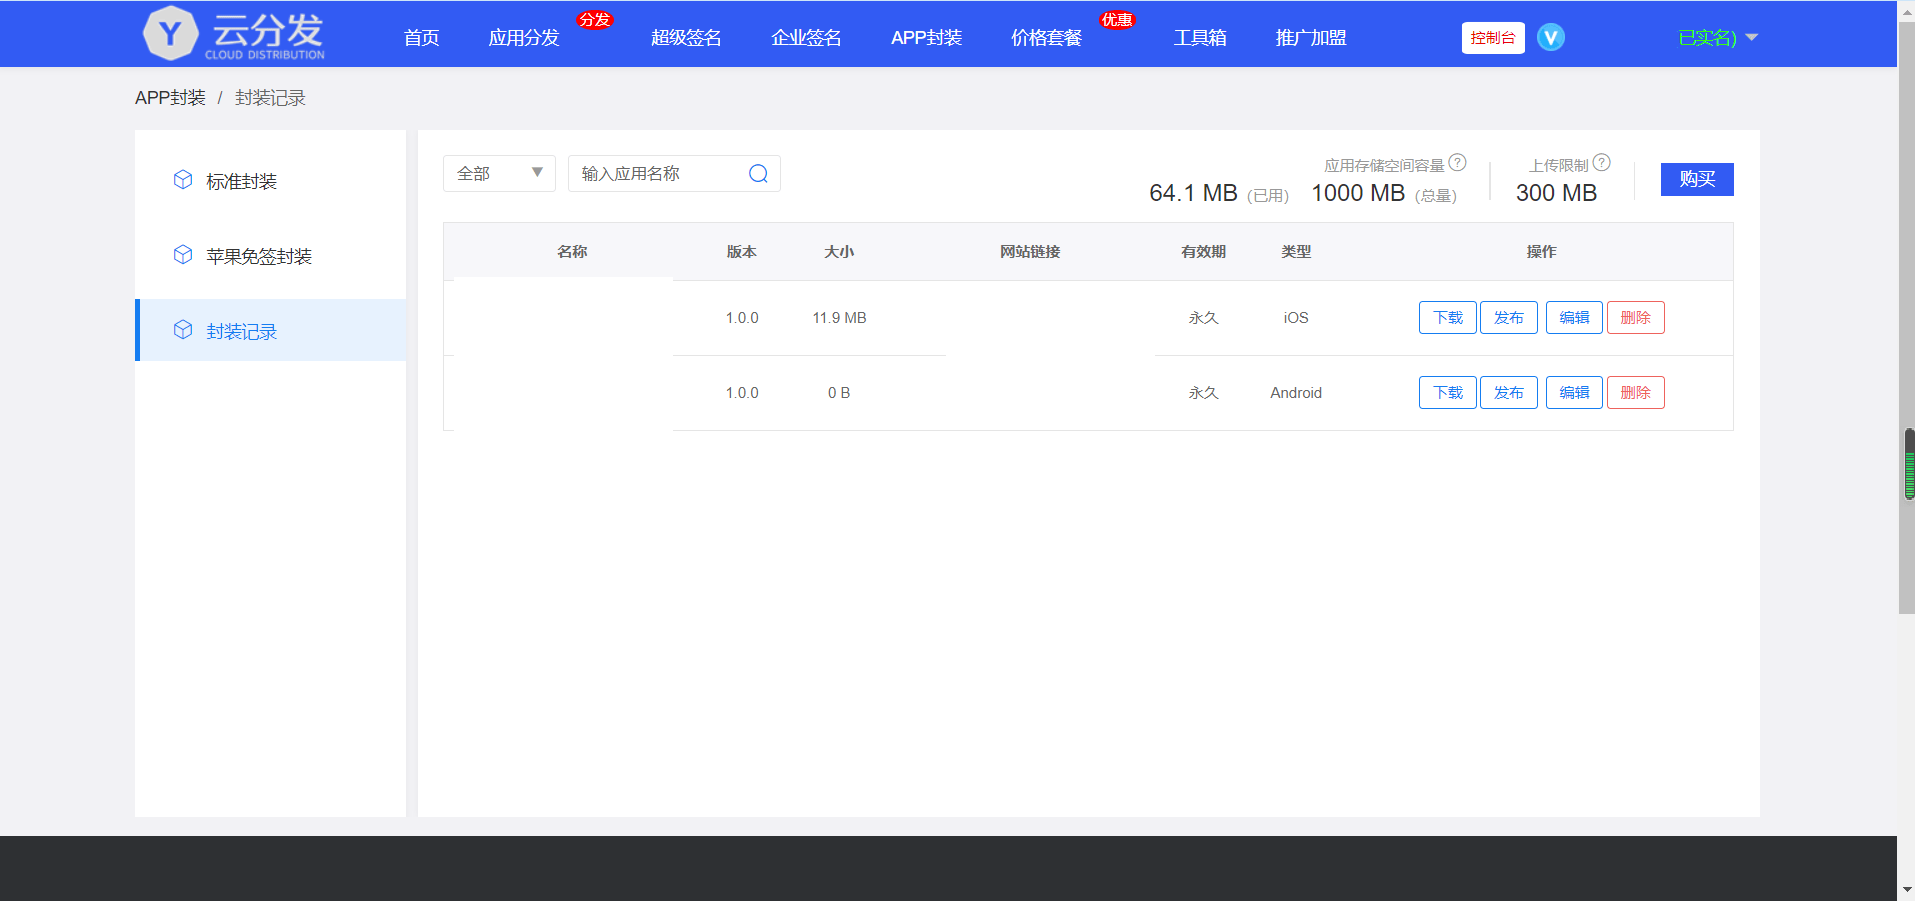The width and height of the screenshot is (1915, 901).
Task: Click the search magnifier icon
Action: pos(757,173)
